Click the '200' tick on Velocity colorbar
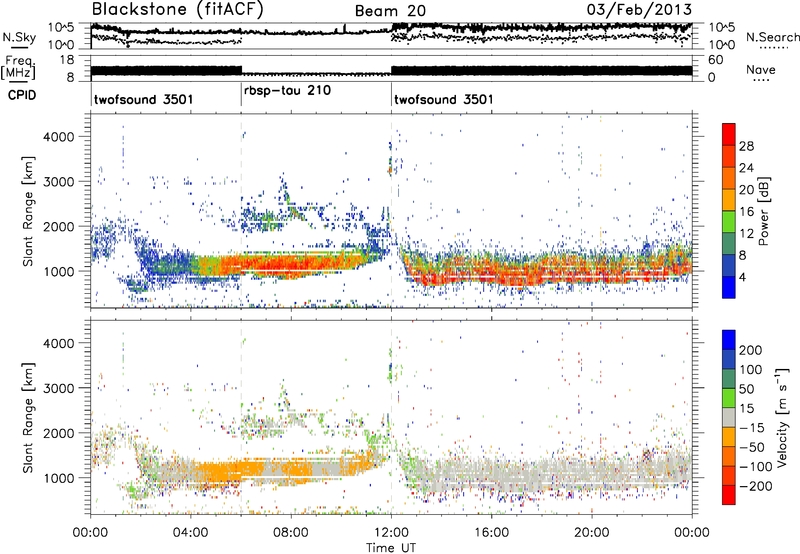Screen dimensions: 800x554 pyautogui.click(x=751, y=350)
